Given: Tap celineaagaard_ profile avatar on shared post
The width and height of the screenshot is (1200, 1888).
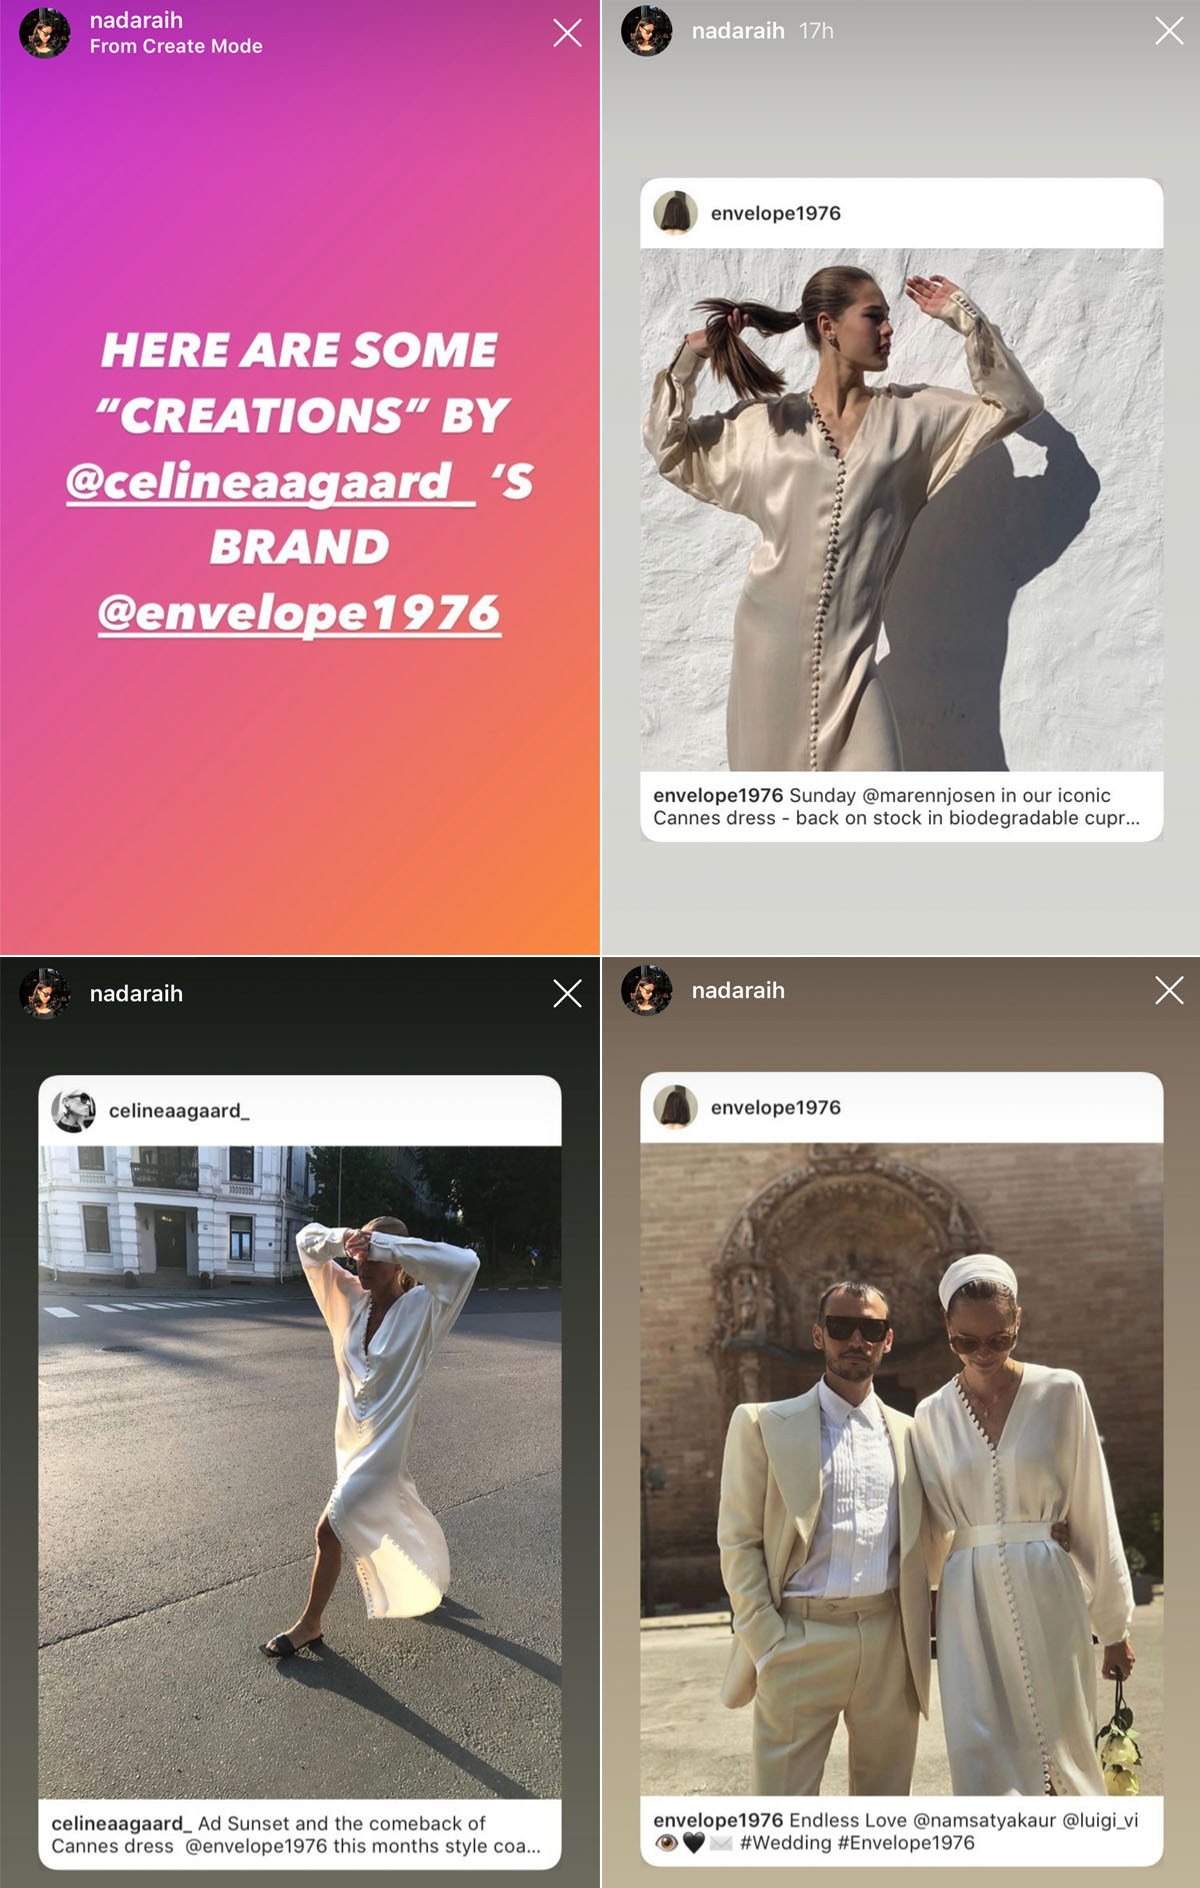Looking at the screenshot, I should [73, 1110].
